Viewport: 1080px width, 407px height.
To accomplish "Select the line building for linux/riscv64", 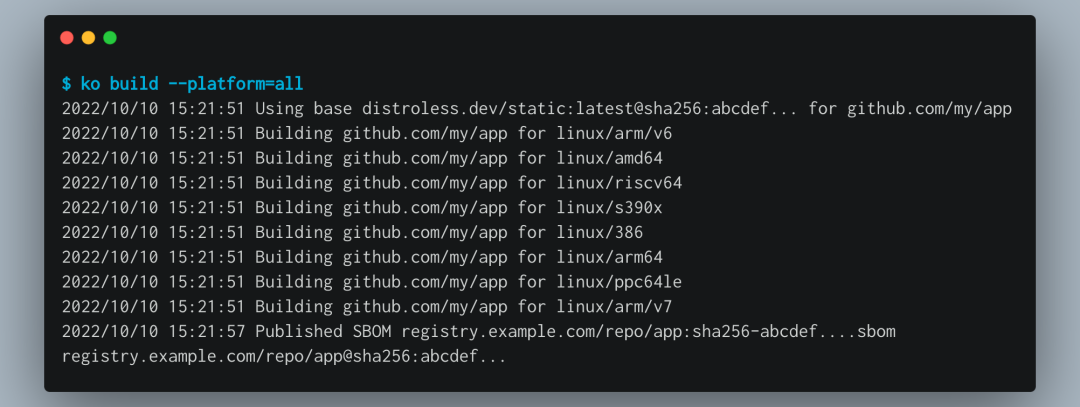I will (371, 183).
